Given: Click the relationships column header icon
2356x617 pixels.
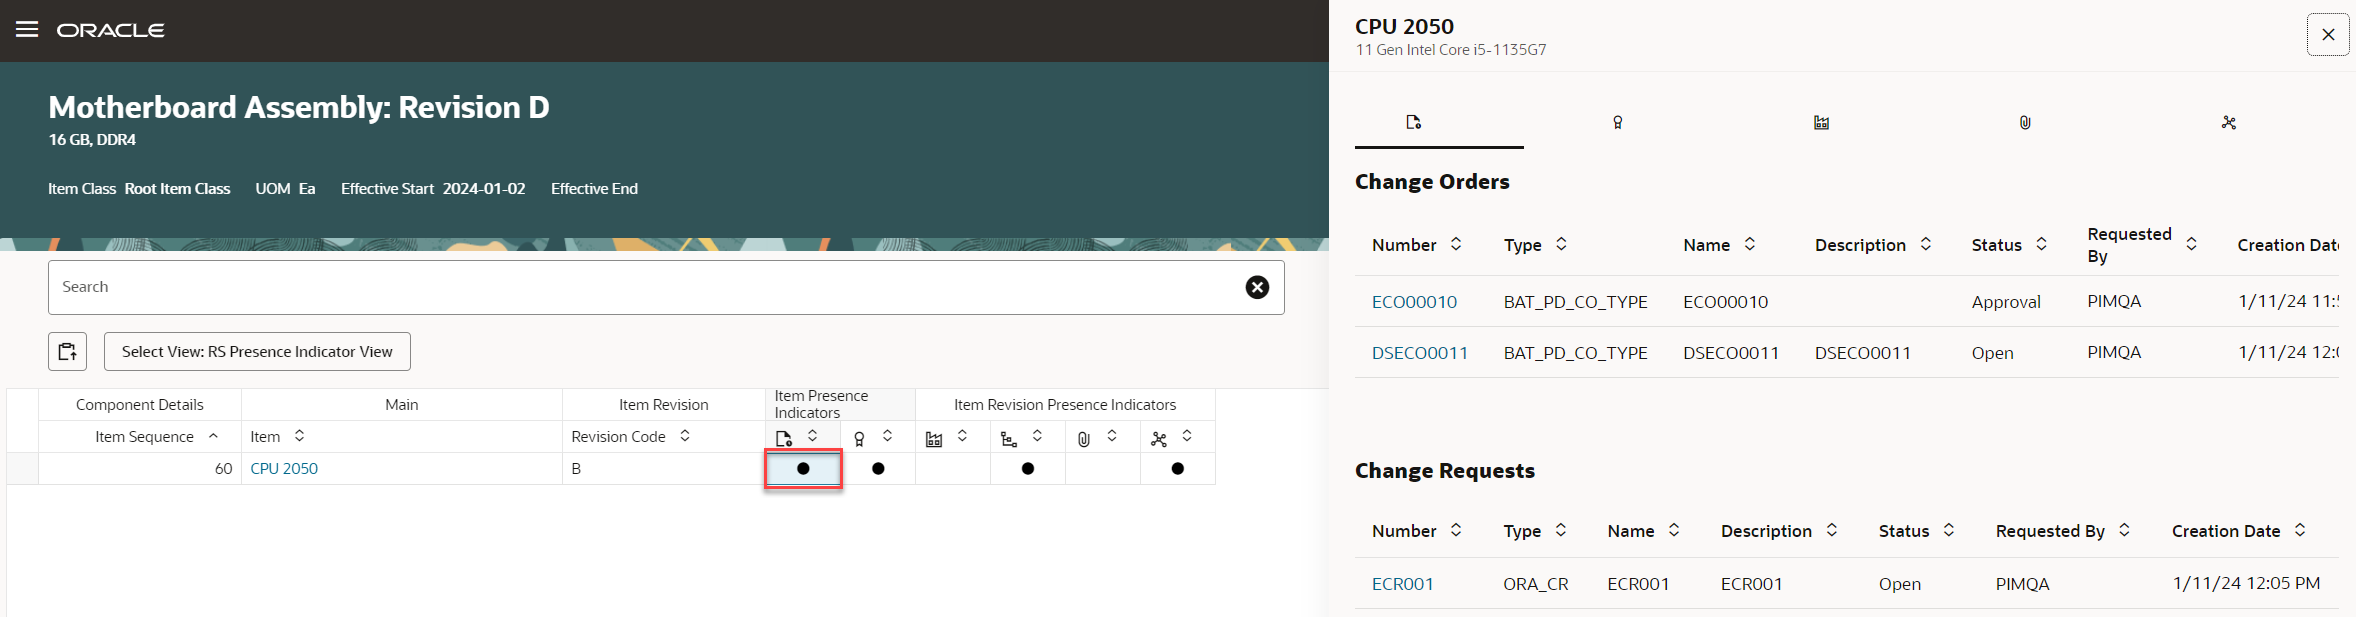Looking at the screenshot, I should click(1159, 438).
